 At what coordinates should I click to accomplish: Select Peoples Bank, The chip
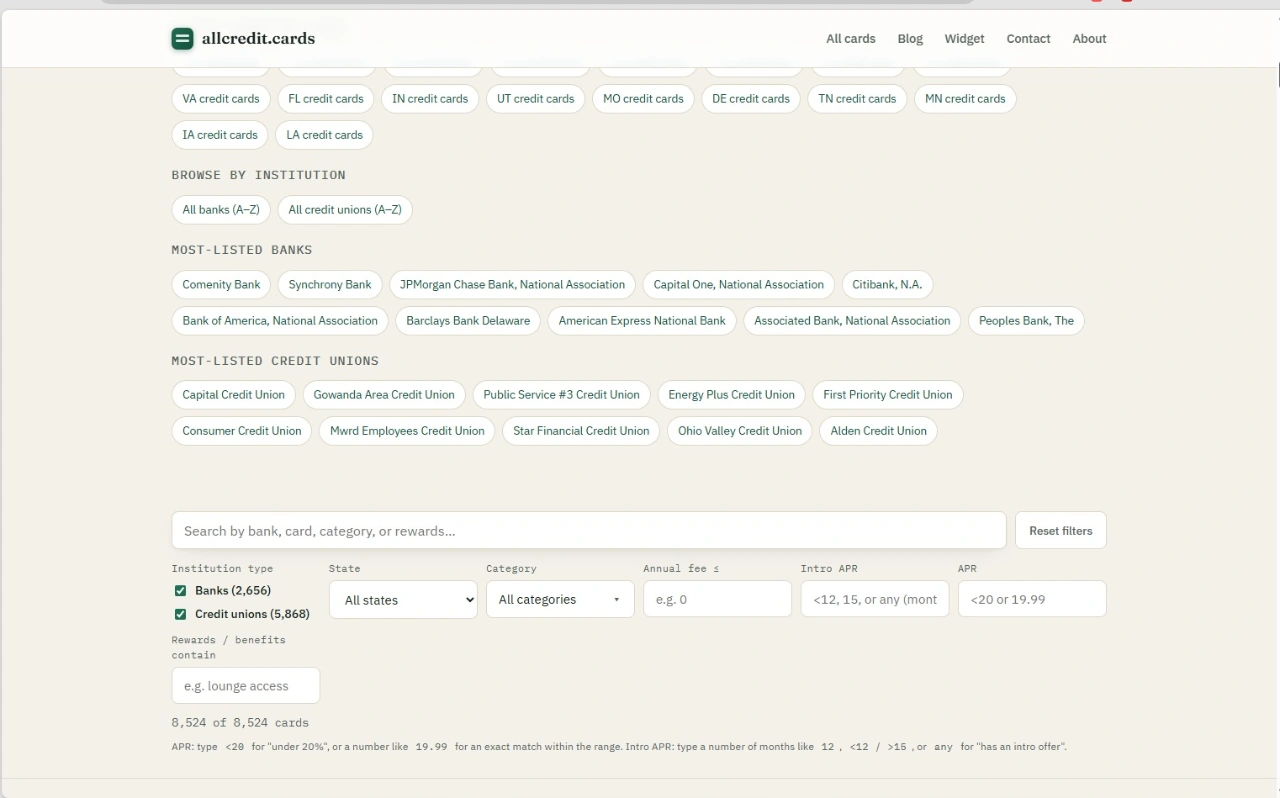(1026, 321)
